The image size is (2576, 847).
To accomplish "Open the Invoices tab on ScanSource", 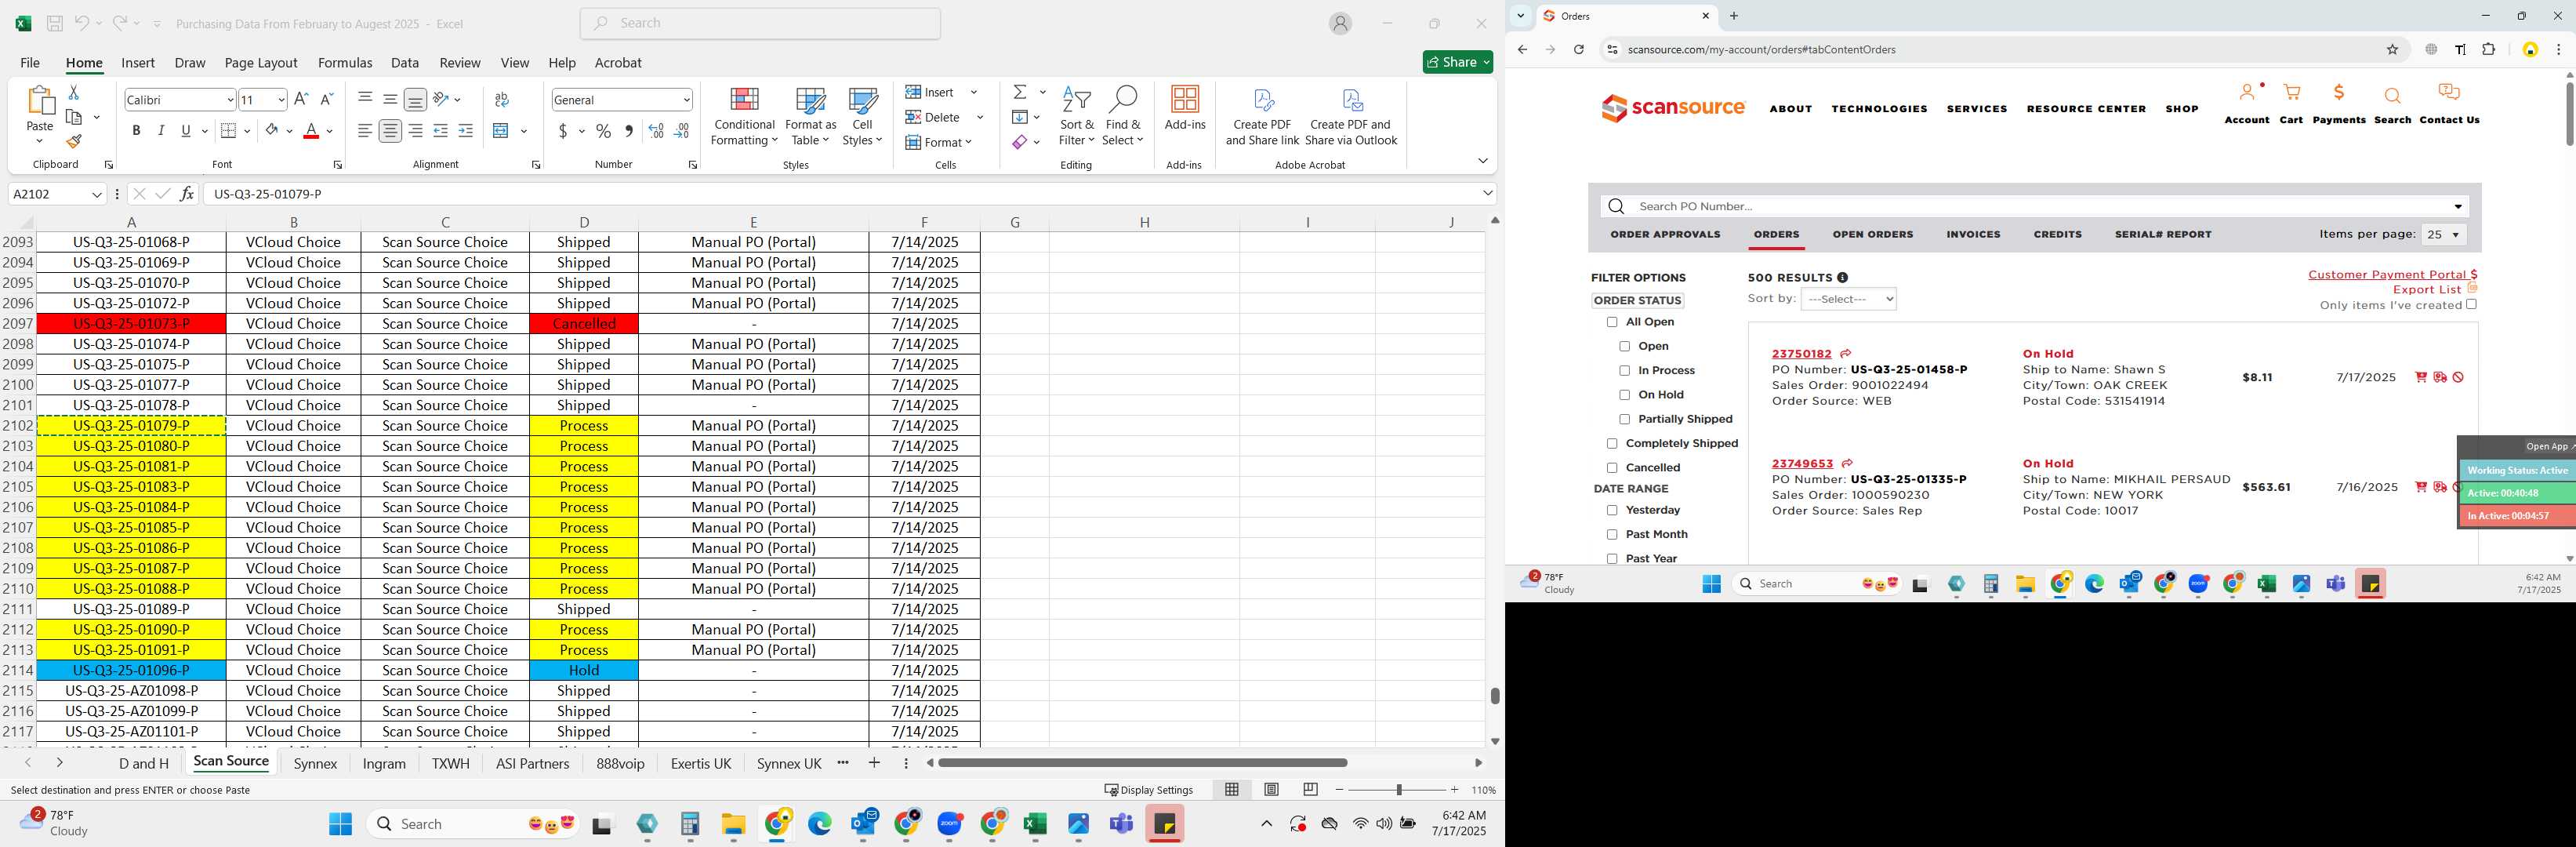I will [x=1973, y=235].
